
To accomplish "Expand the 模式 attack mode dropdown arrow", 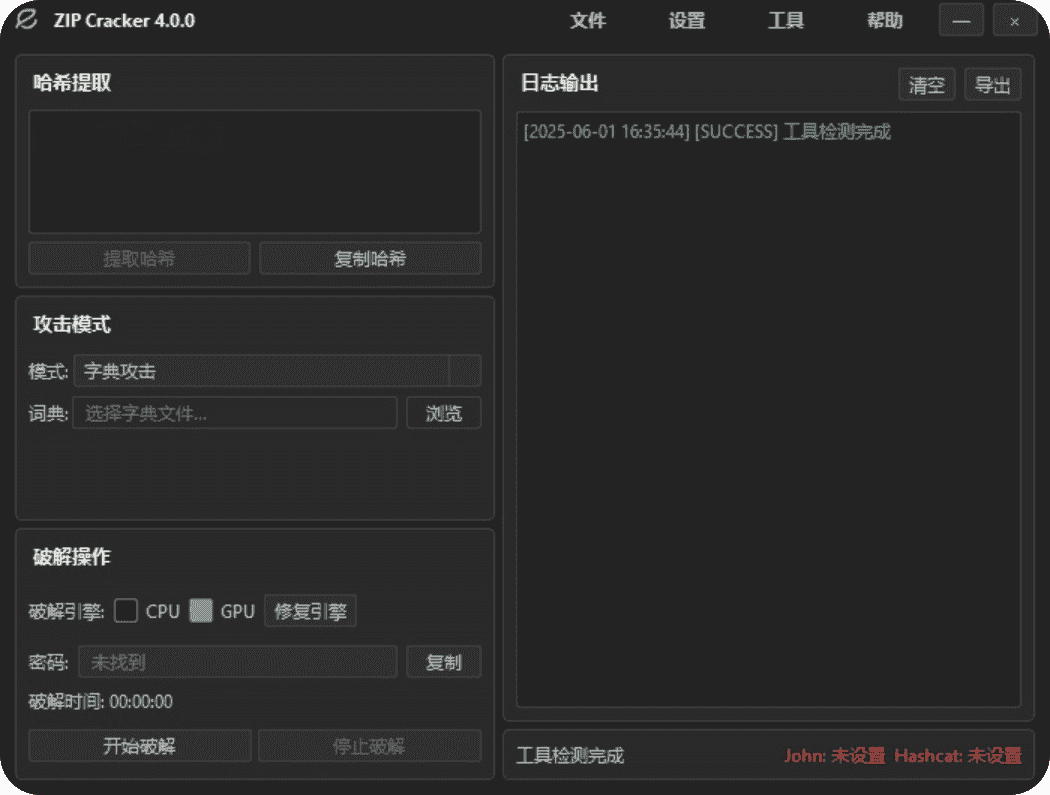I will (x=465, y=371).
